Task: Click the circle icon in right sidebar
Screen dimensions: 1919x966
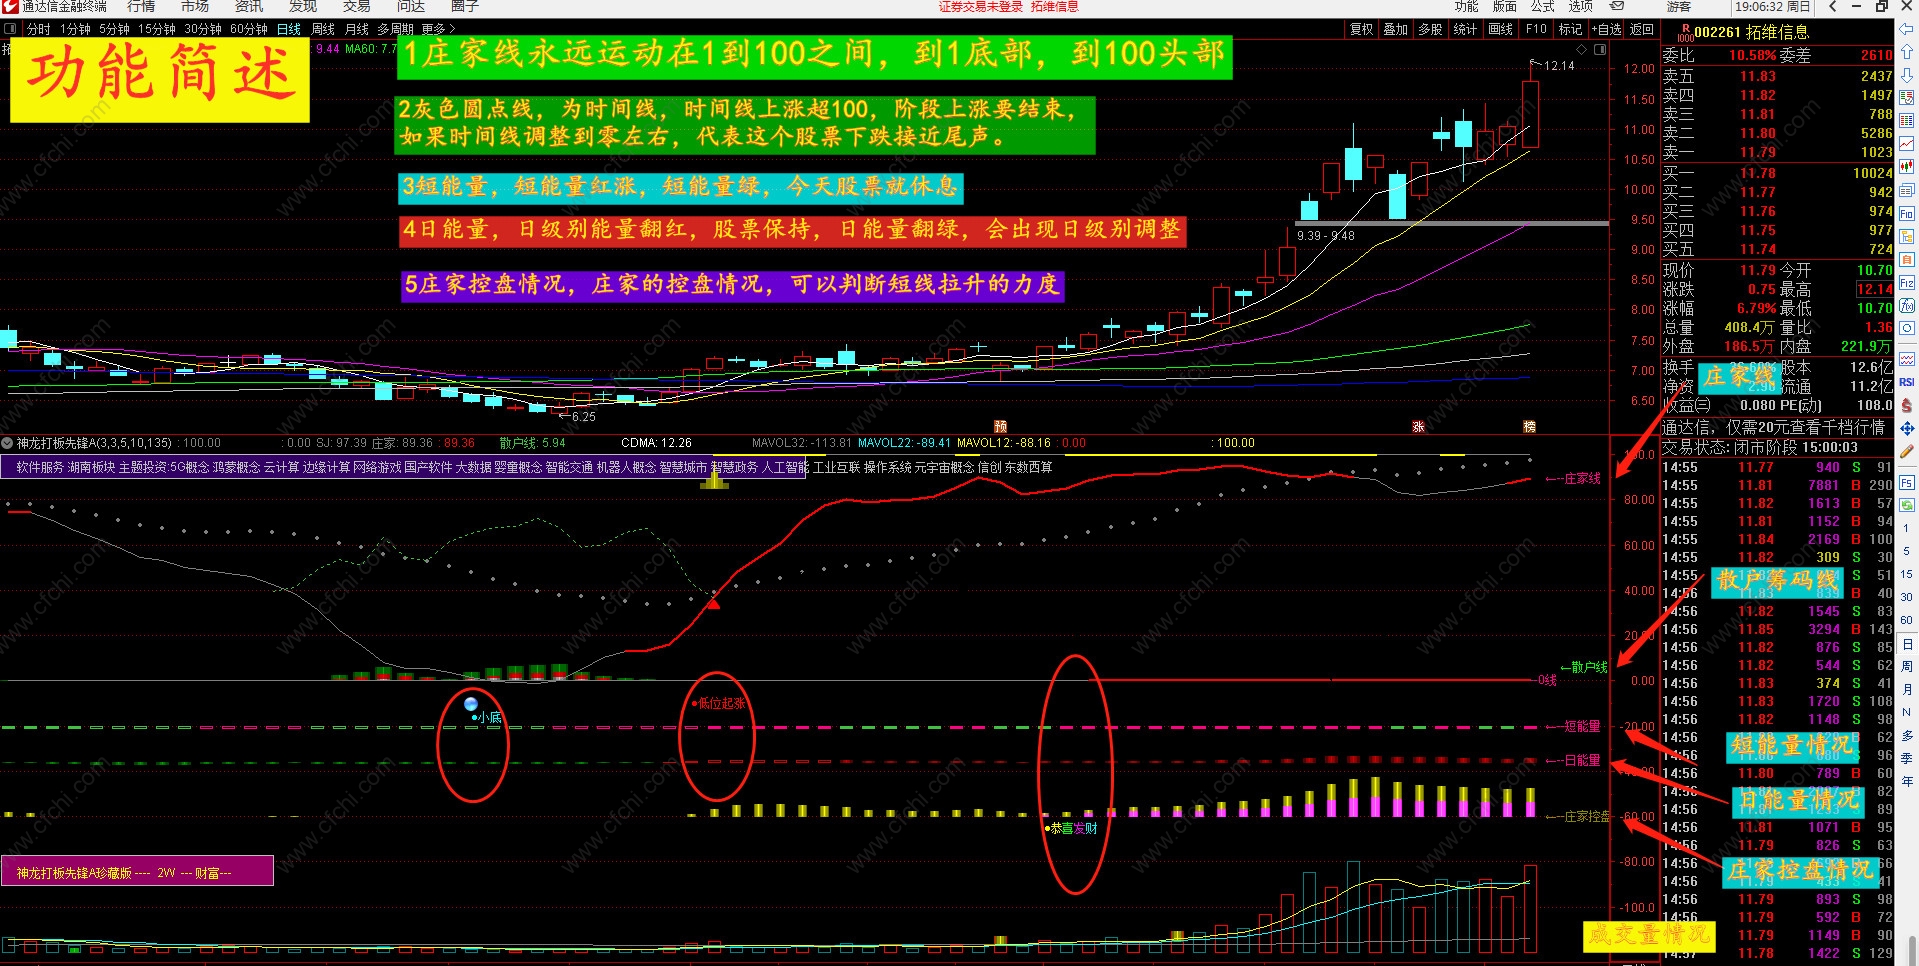Action: coord(1907,328)
